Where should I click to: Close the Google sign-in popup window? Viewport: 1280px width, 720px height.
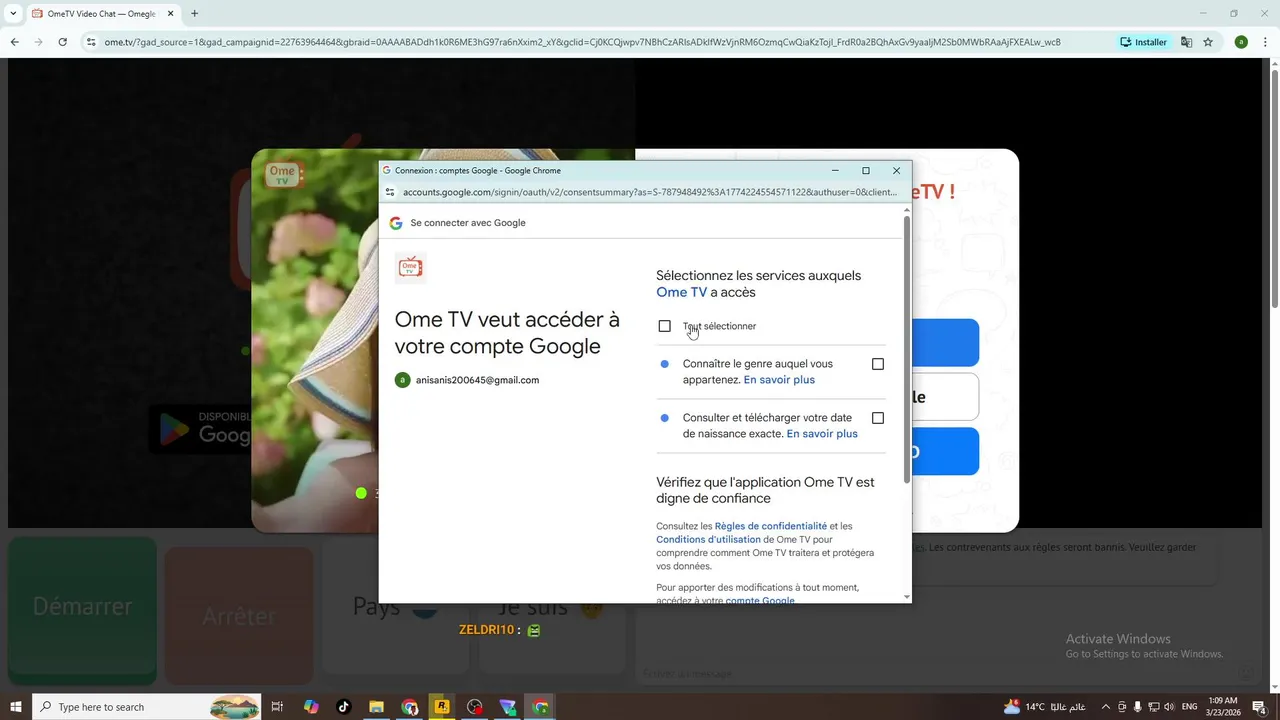896,170
